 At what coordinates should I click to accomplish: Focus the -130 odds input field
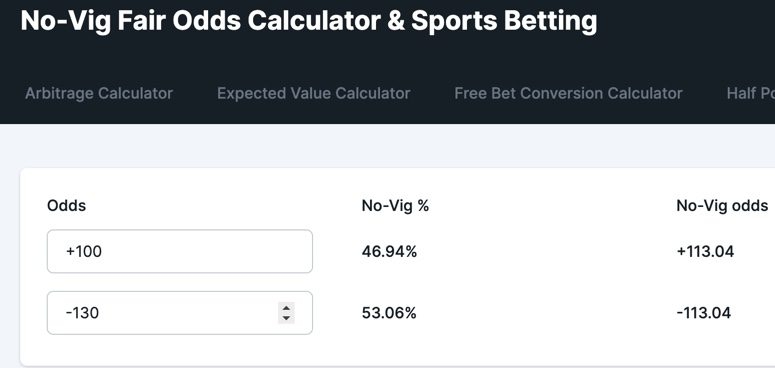[x=180, y=313]
